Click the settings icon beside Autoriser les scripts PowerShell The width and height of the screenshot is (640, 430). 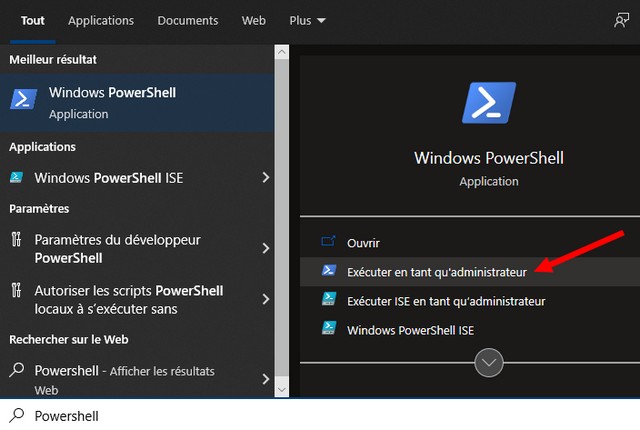click(x=16, y=290)
